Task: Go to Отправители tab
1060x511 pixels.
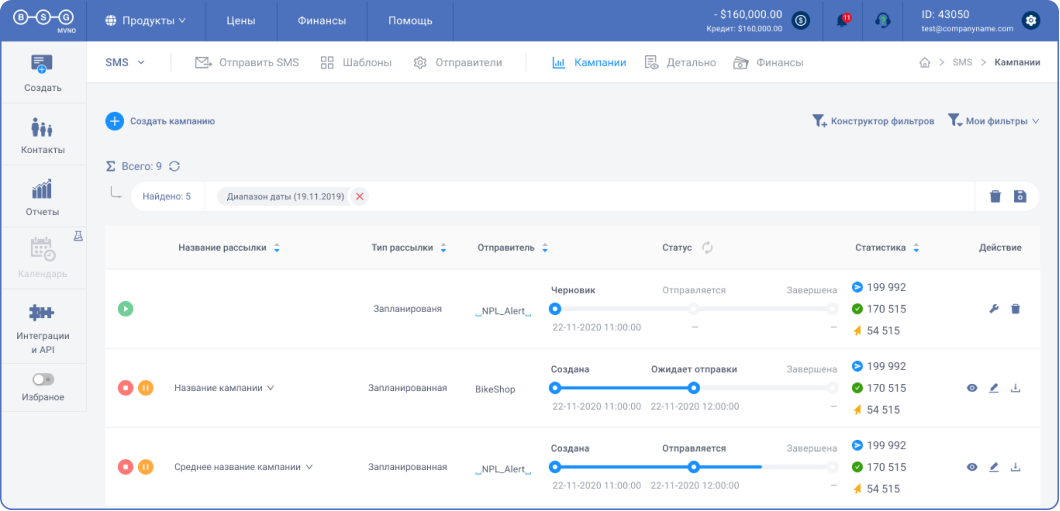Action: (458, 62)
